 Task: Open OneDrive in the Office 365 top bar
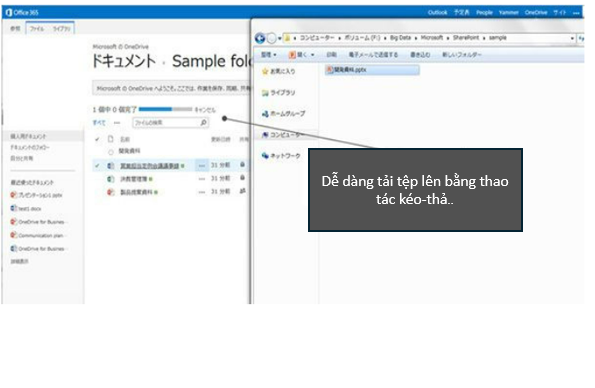[x=536, y=13]
